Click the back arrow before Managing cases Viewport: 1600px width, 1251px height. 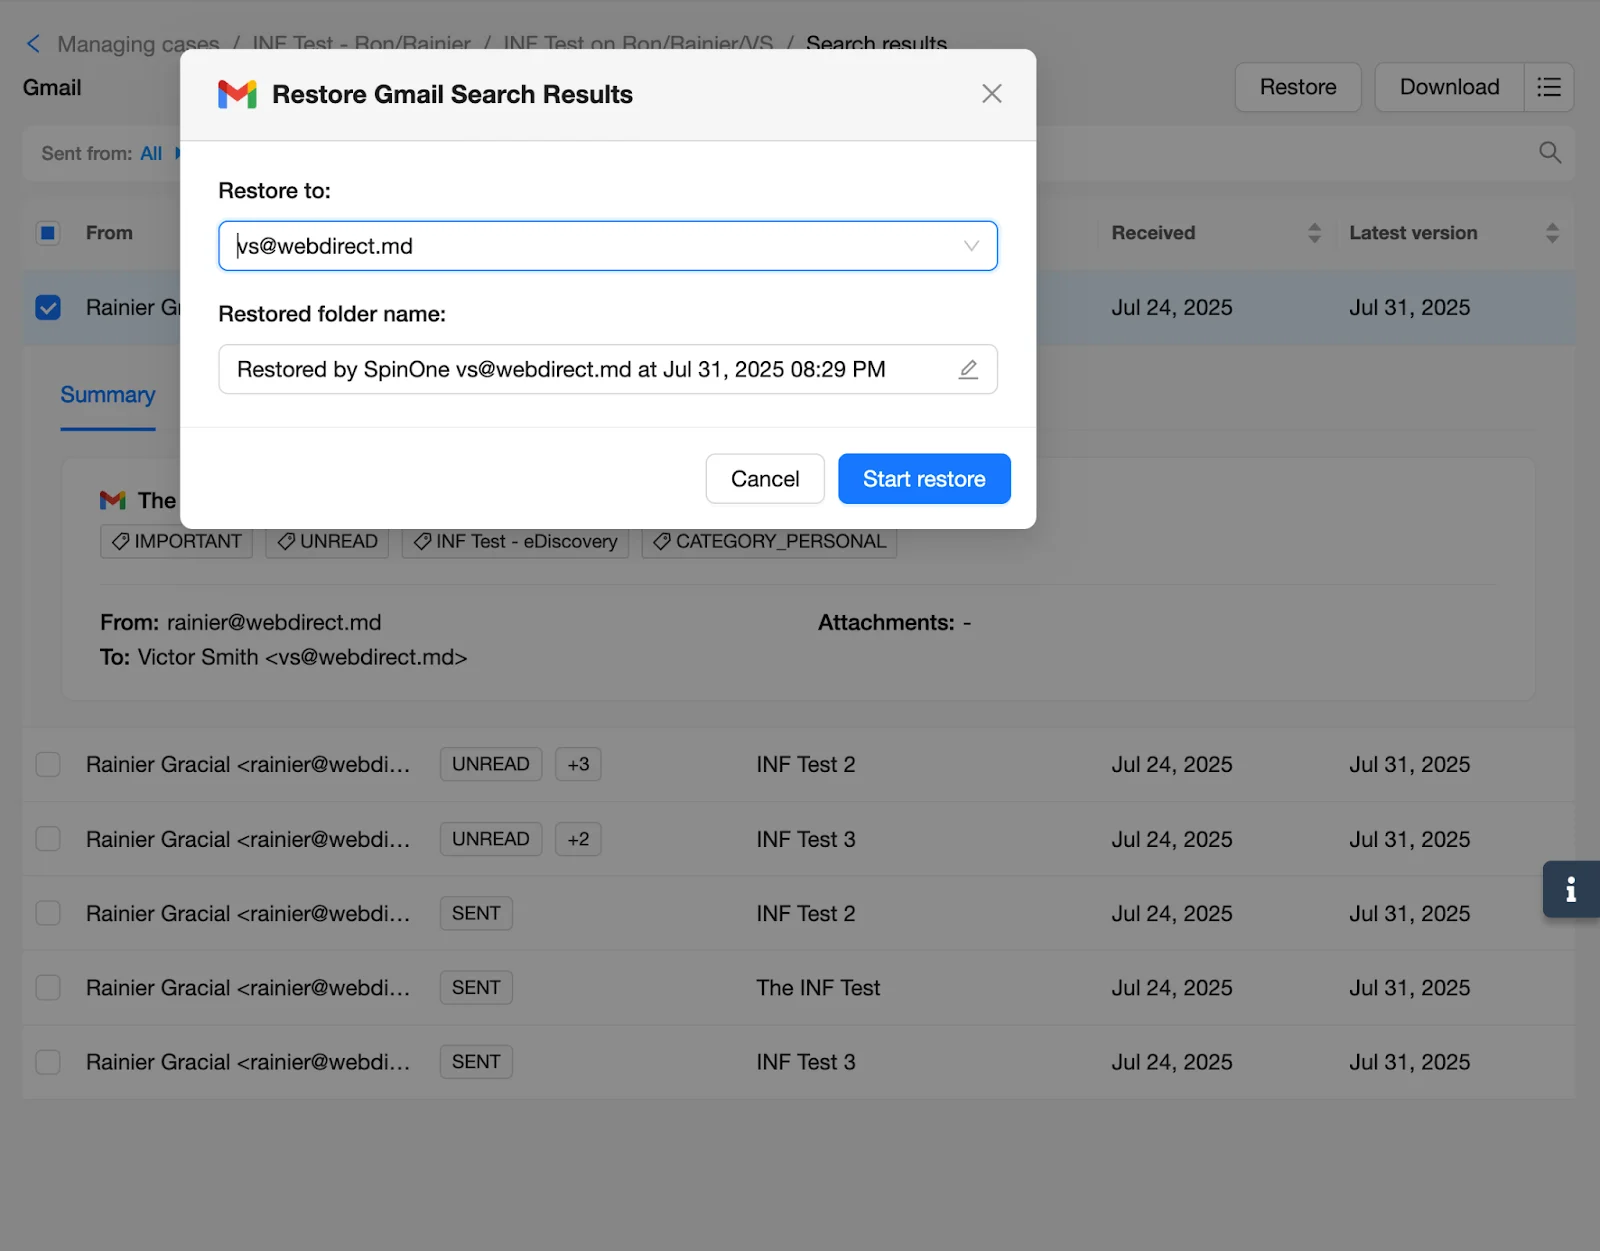[x=33, y=43]
